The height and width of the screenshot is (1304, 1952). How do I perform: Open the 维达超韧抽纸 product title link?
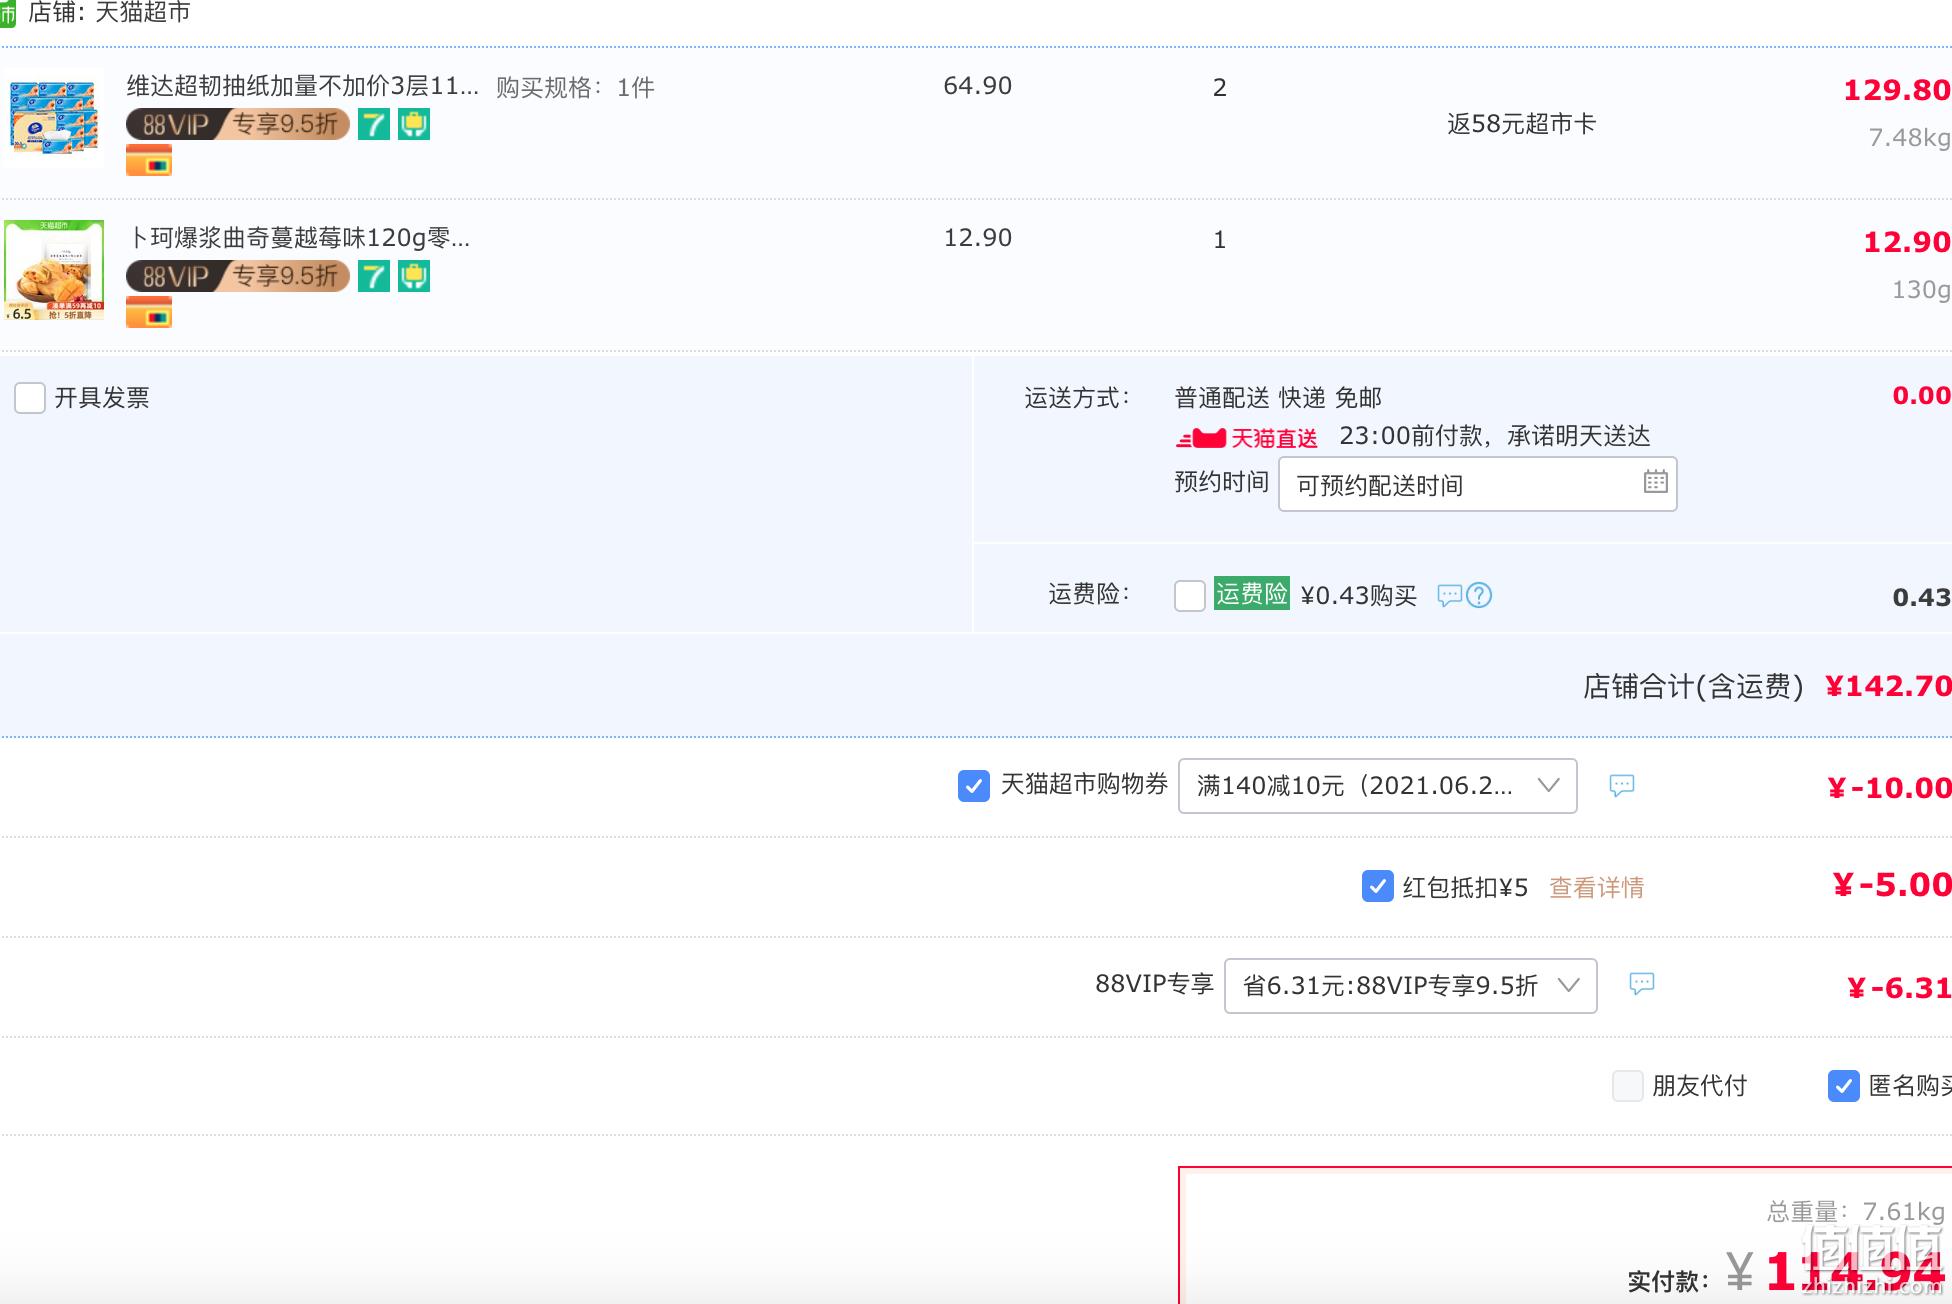coord(303,86)
